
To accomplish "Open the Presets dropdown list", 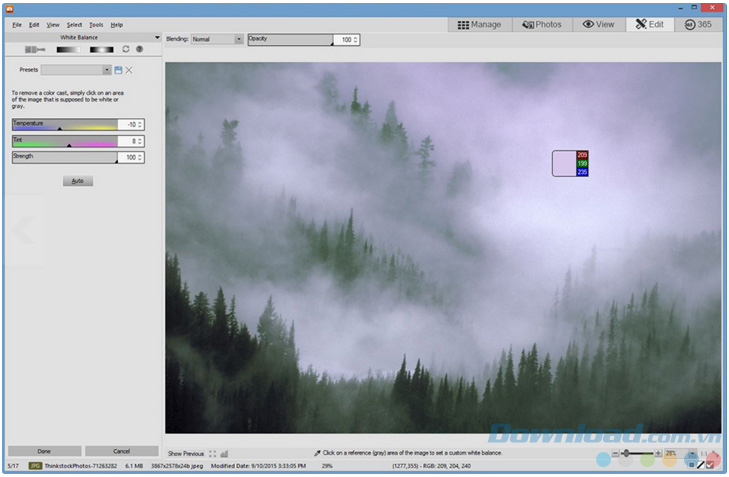I will [x=106, y=70].
